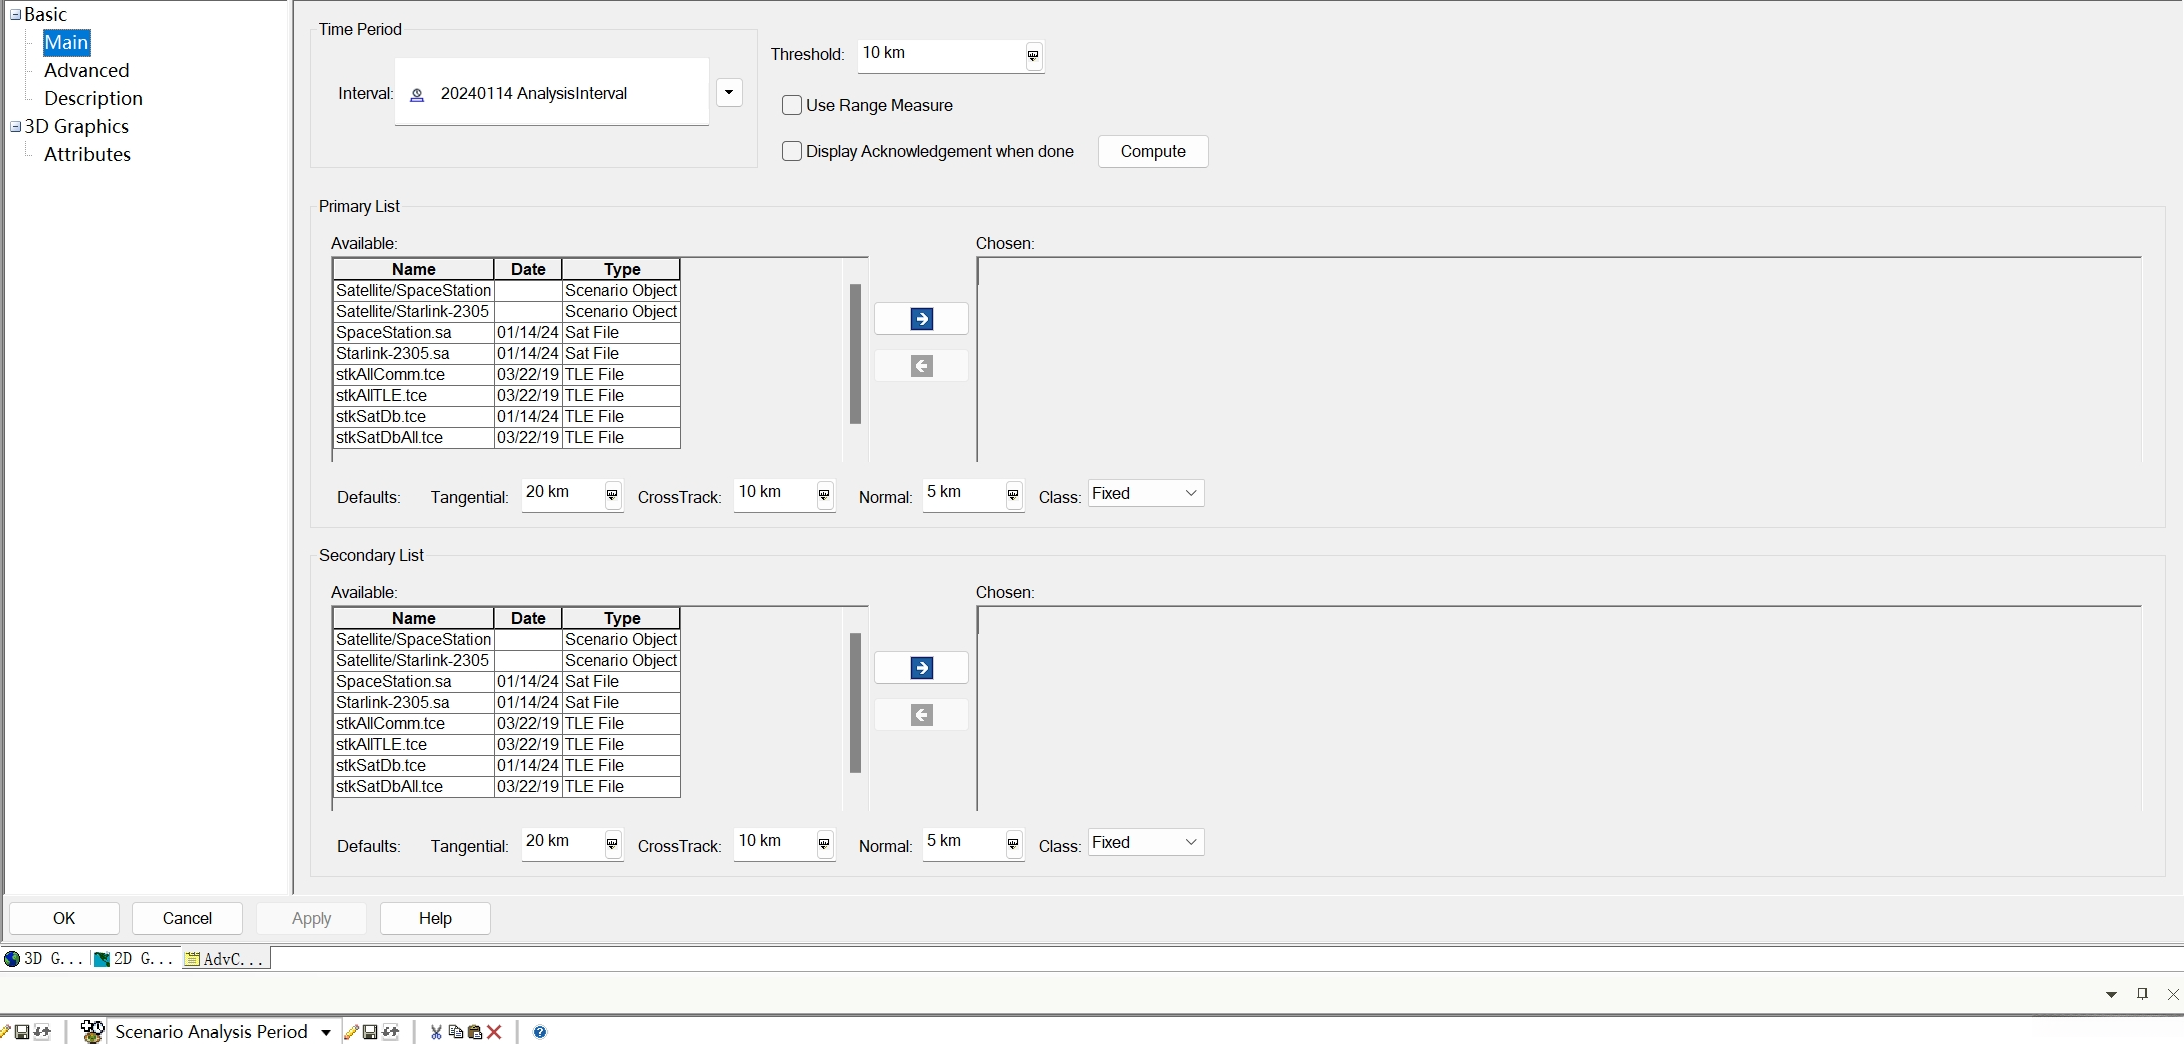Open Secondary List Normal units selector

pyautogui.click(x=1013, y=844)
